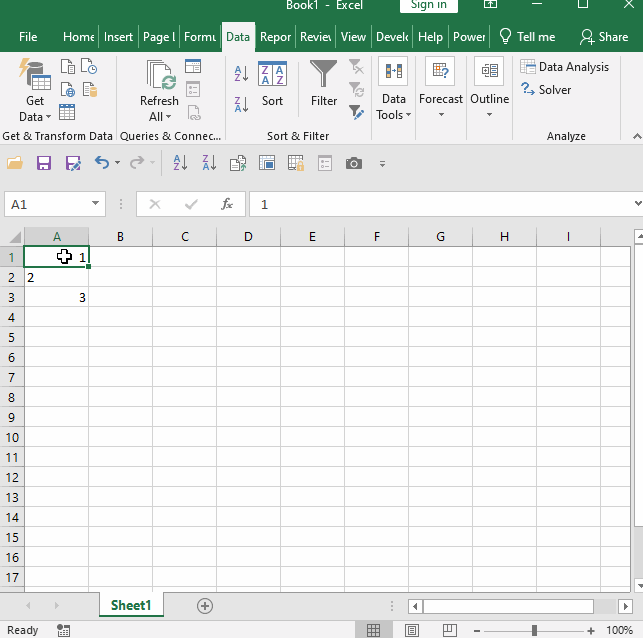Click the Tell me search box

tap(527, 37)
